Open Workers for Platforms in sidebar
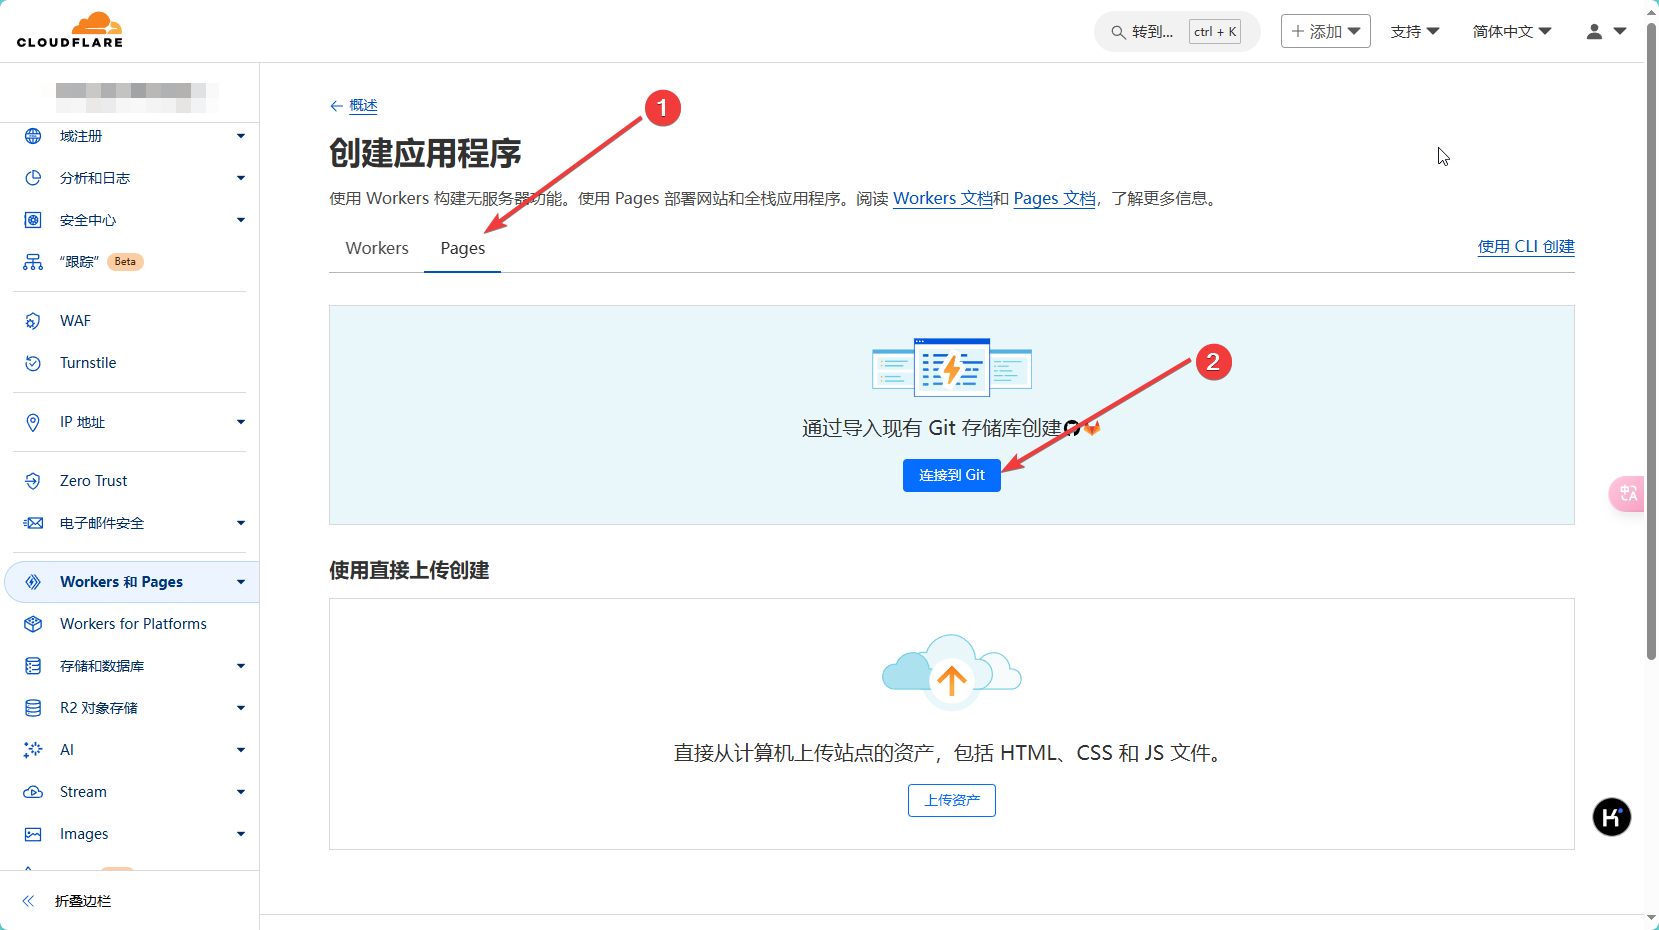 pyautogui.click(x=133, y=624)
